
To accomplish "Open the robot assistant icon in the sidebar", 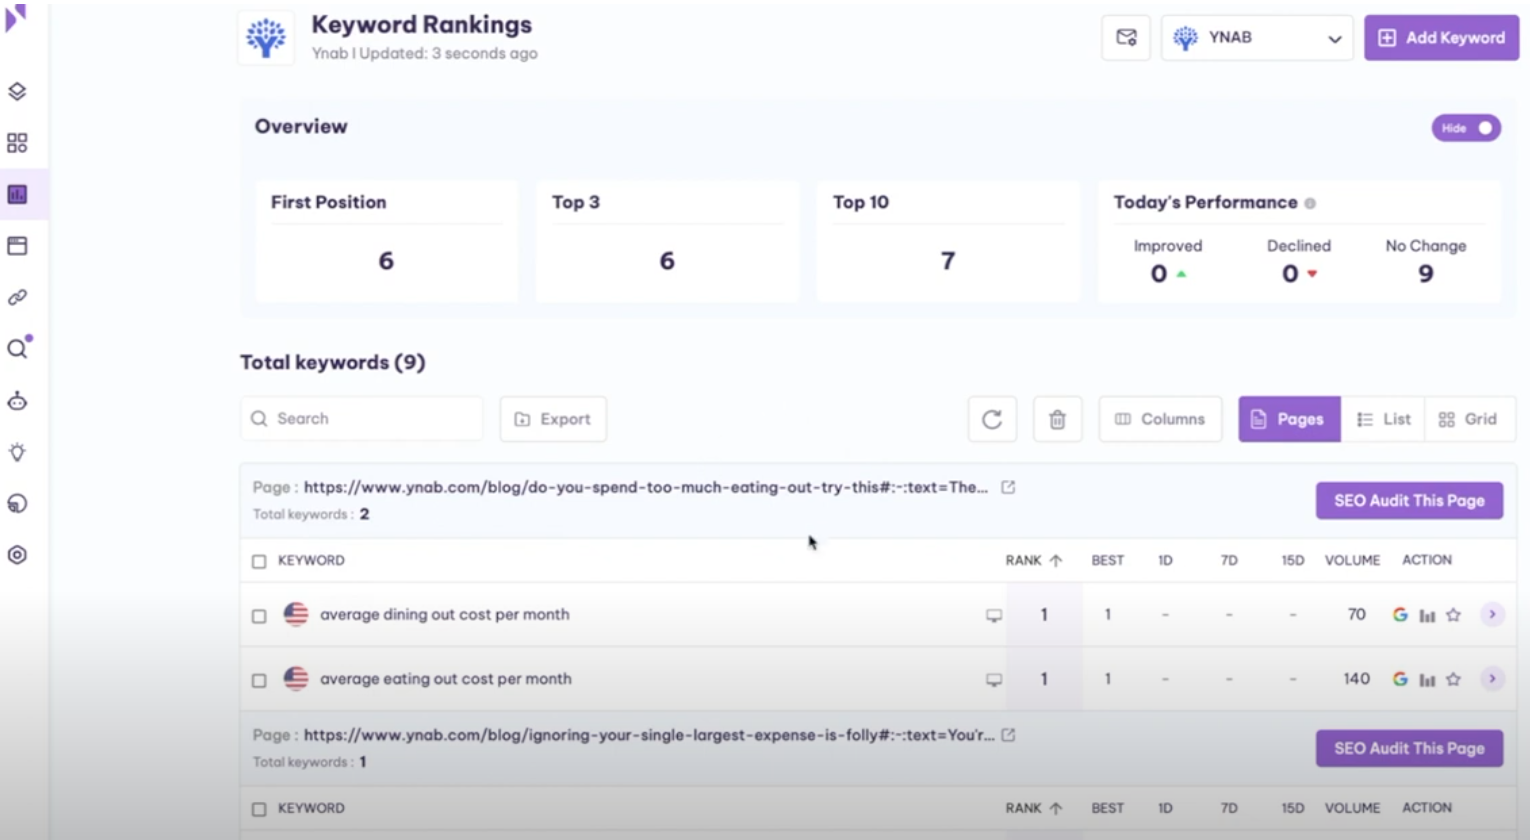I will click(17, 401).
